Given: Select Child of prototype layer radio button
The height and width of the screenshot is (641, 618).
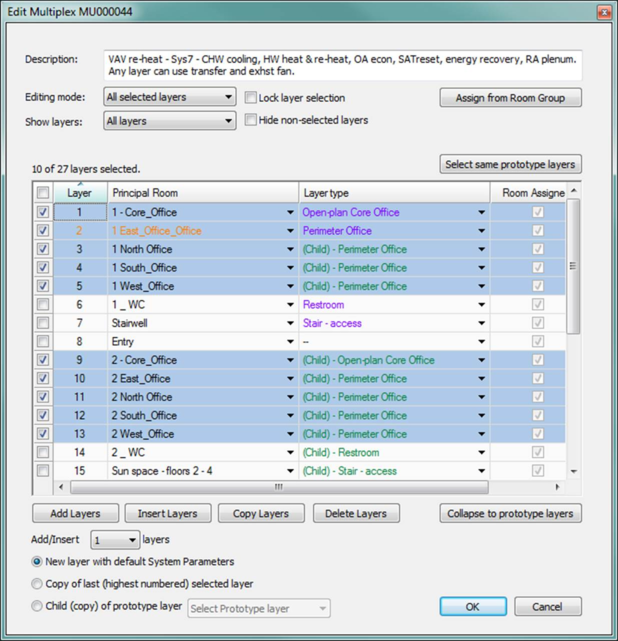Looking at the screenshot, I should tap(38, 606).
